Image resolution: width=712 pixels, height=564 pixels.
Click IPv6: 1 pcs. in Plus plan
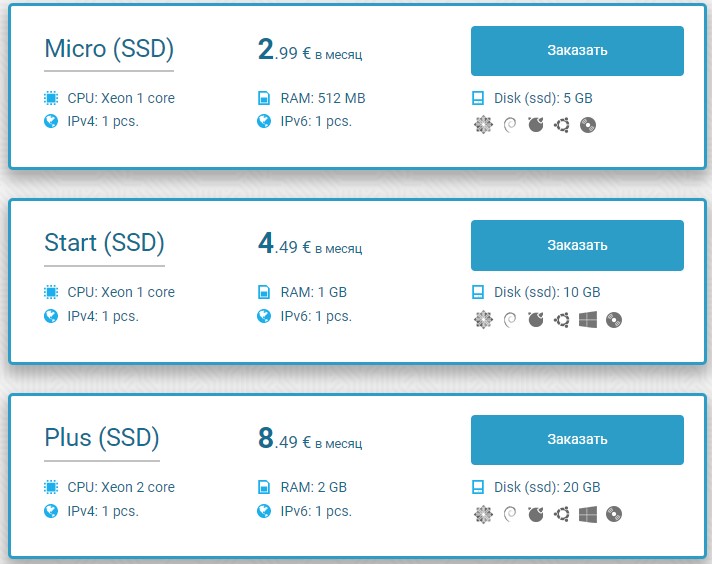click(316, 511)
